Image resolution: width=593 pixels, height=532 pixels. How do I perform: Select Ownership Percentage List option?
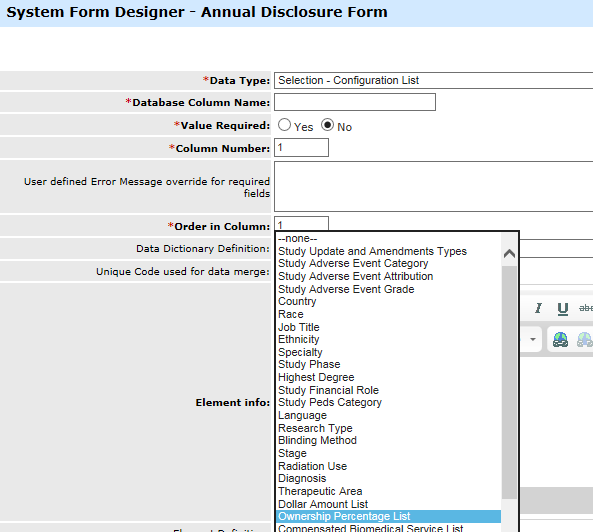tap(388, 516)
